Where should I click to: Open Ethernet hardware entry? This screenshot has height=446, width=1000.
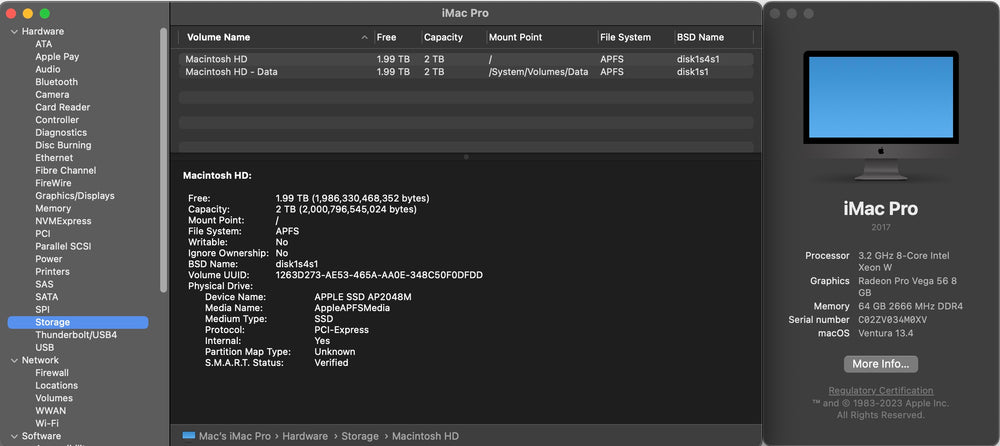click(x=54, y=158)
